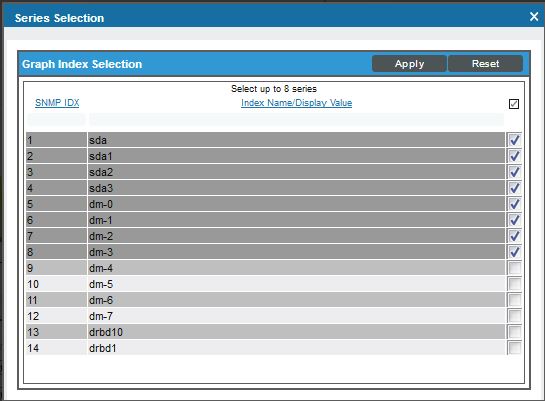Check the drbd10 series checkbox
This screenshot has width=545, height=401.
click(x=514, y=332)
